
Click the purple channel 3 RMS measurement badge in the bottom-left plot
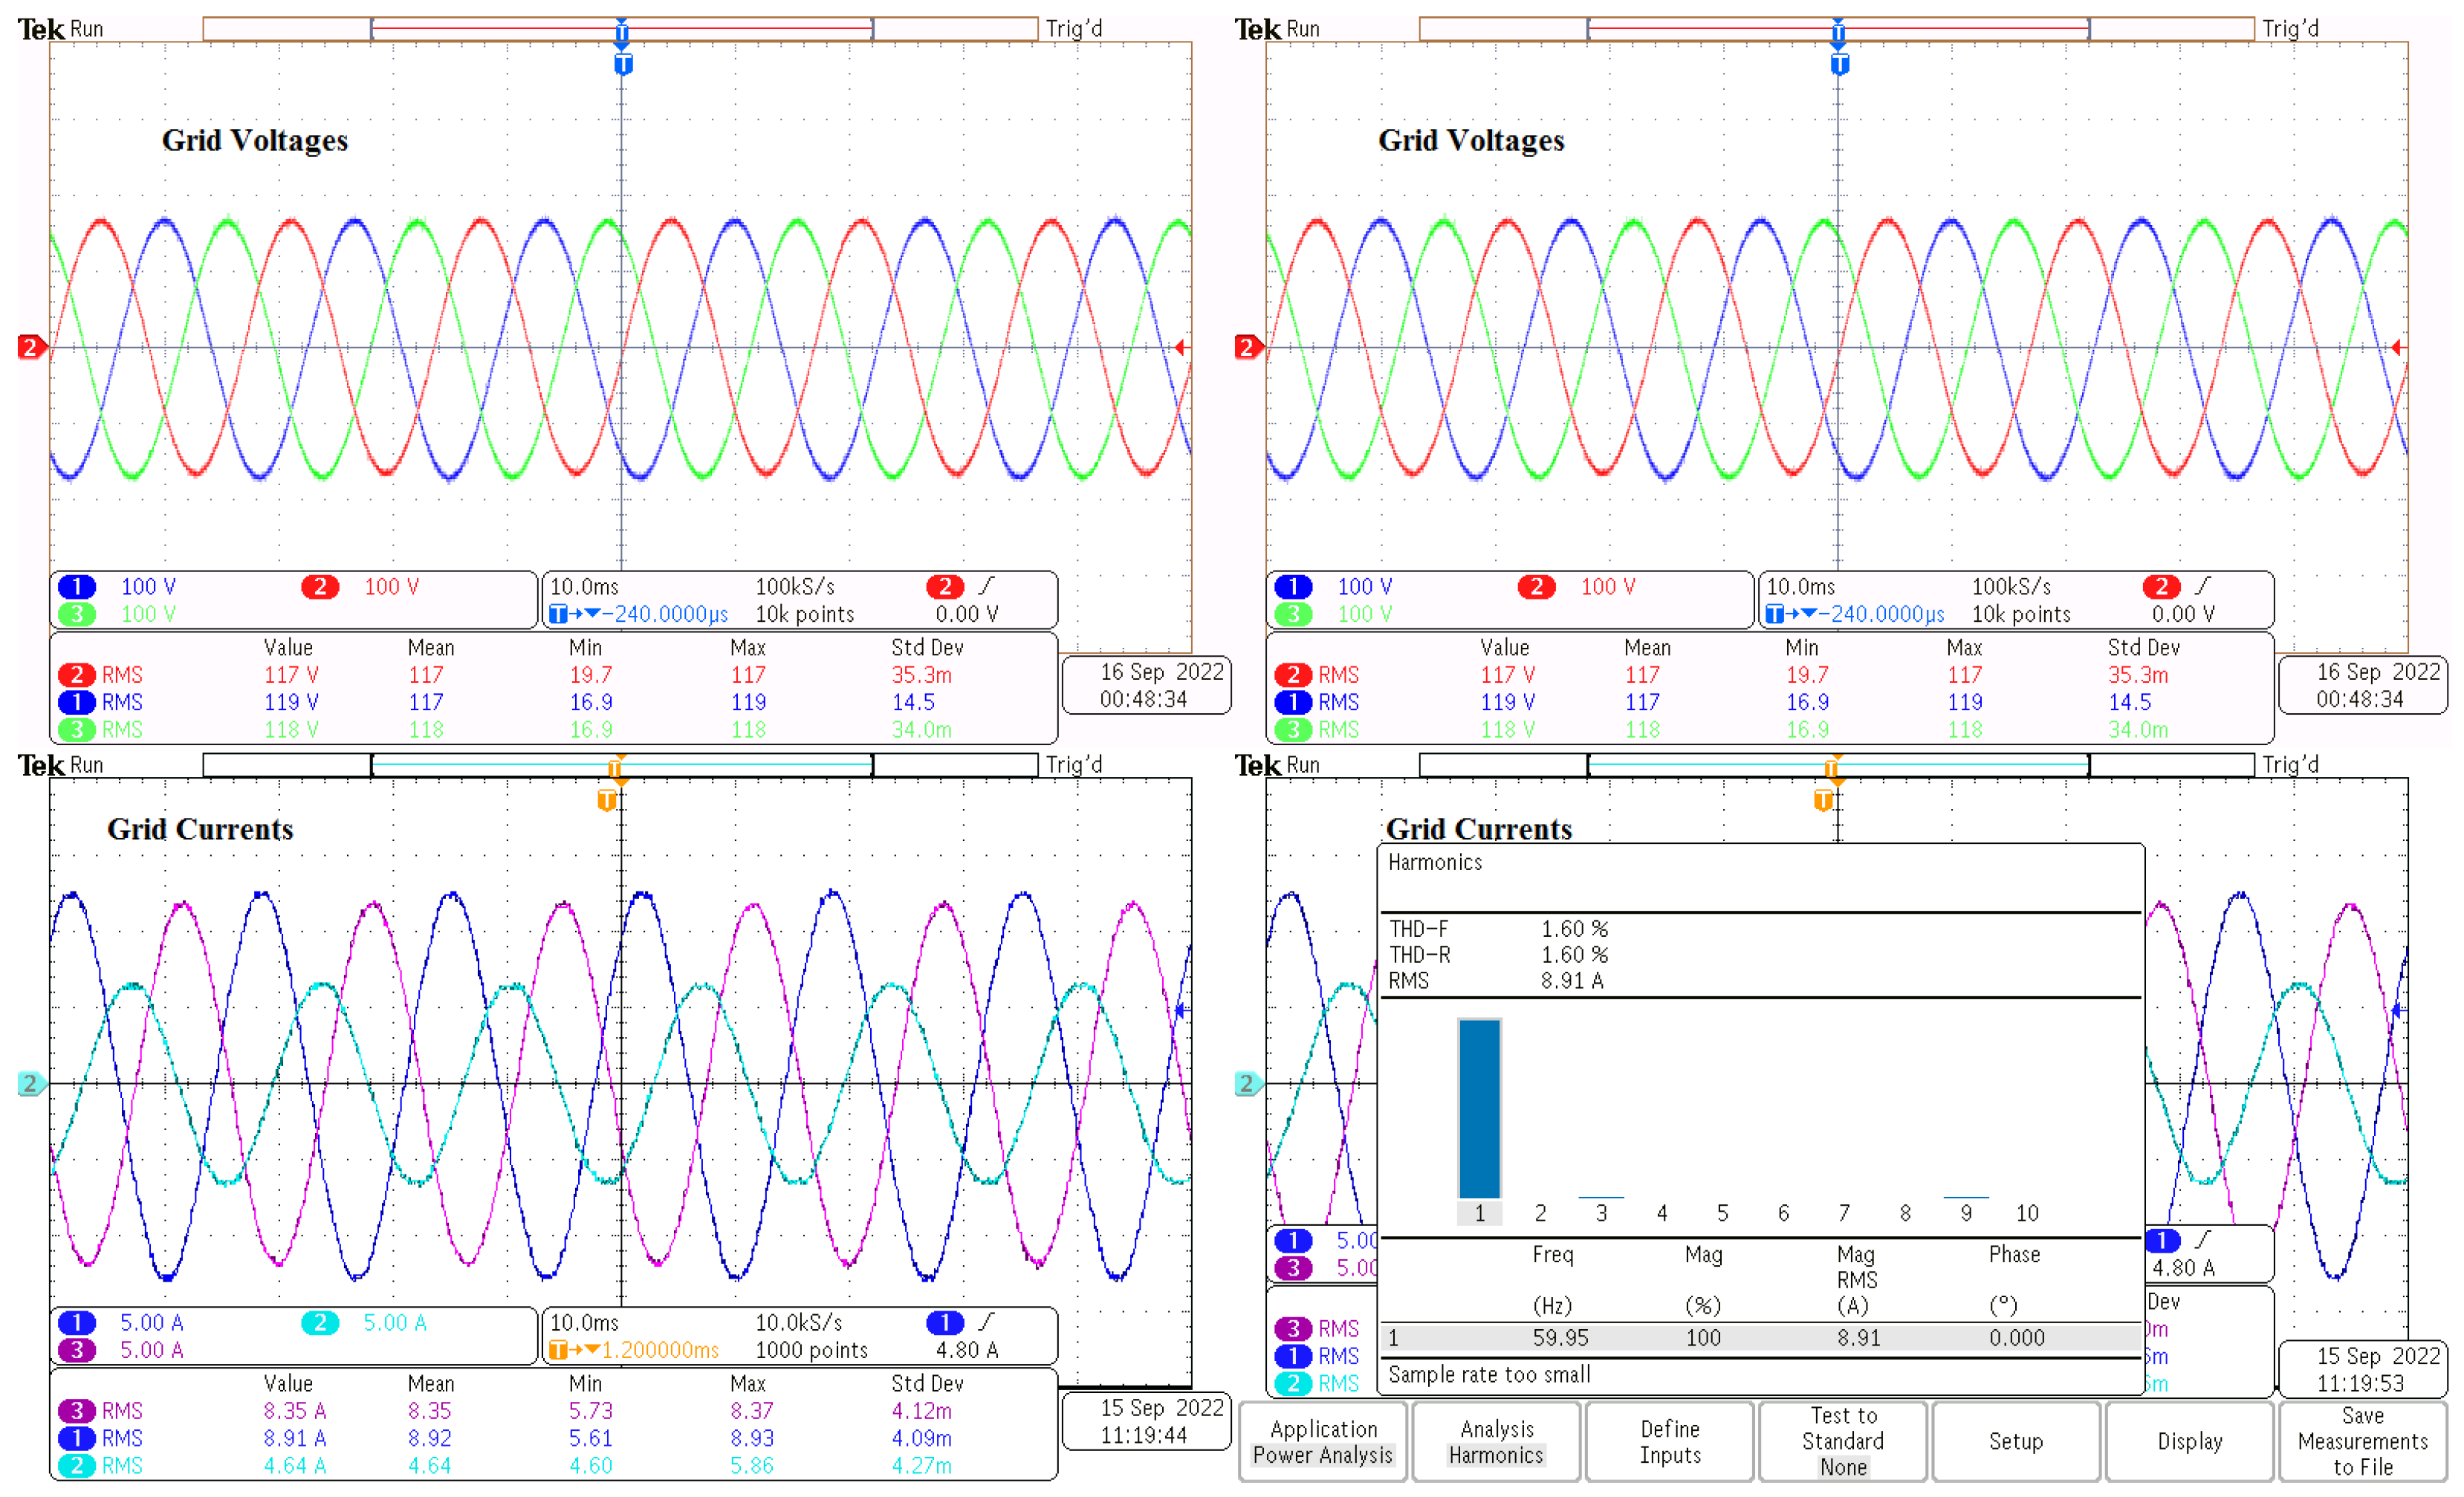(x=77, y=1411)
